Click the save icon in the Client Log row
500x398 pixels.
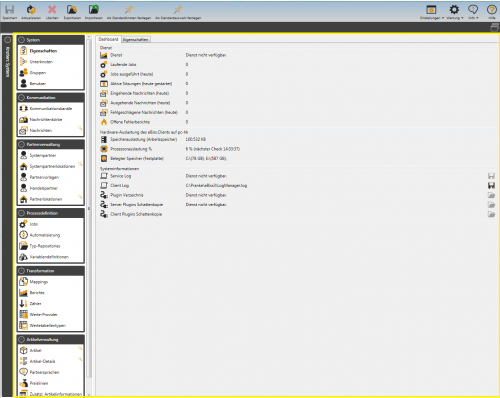point(491,185)
